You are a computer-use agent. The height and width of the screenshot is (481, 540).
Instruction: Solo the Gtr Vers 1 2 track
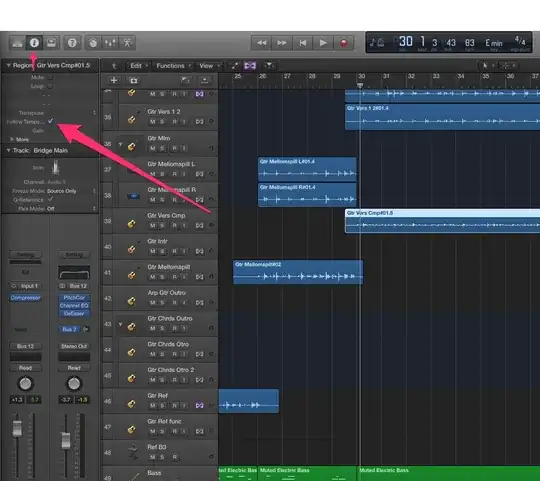coord(162,122)
